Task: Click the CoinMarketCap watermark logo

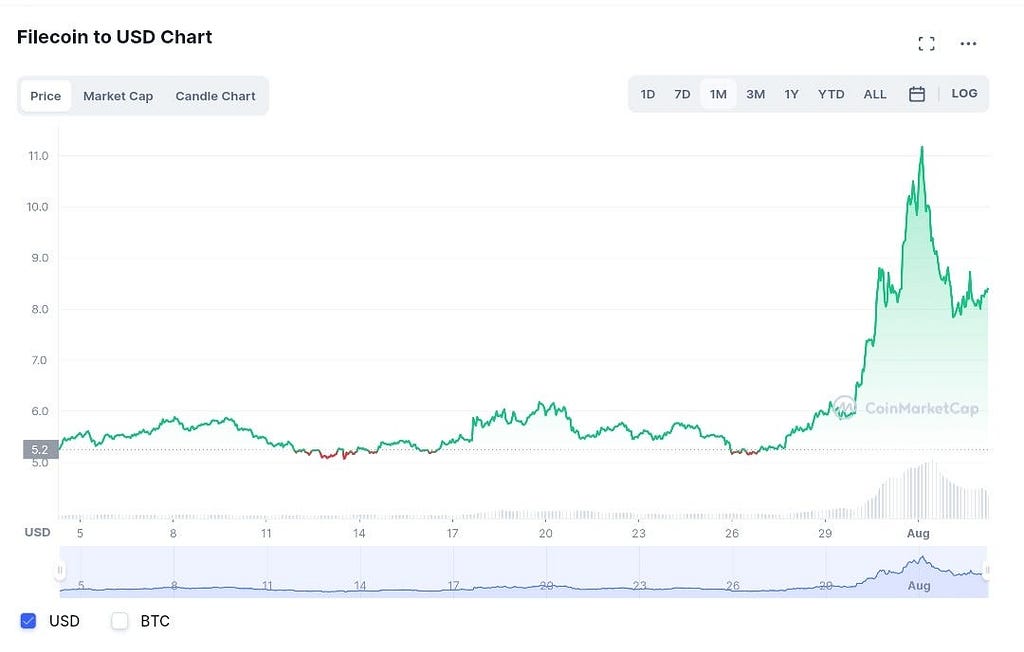Action: coord(906,408)
